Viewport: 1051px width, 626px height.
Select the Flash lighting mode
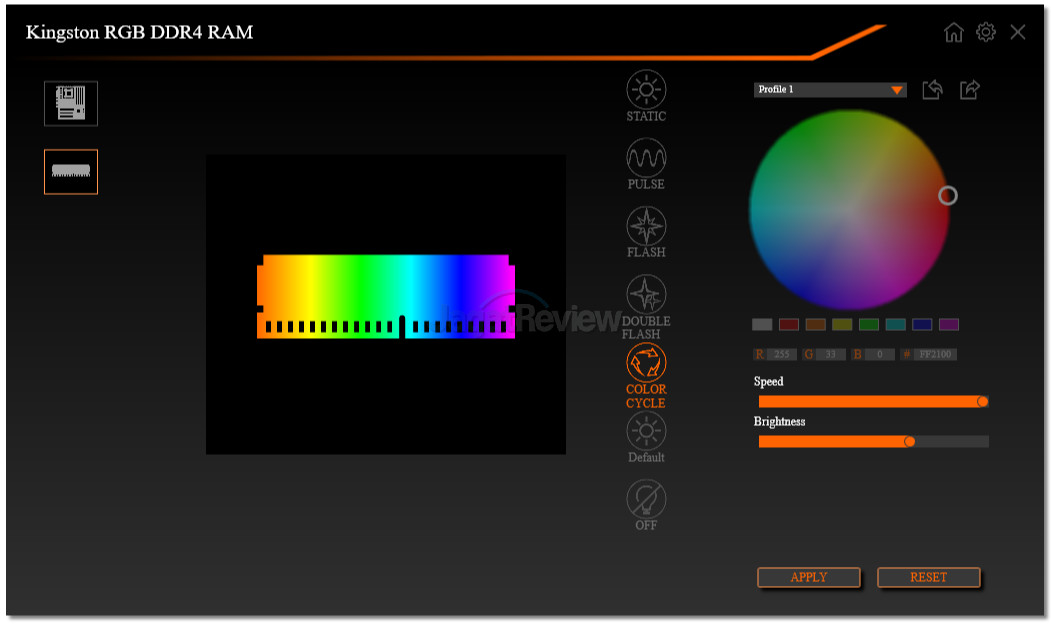(646, 232)
